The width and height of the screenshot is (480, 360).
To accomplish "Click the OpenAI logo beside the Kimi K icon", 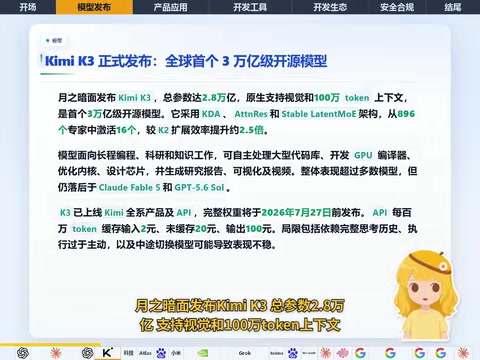I will click(x=87, y=353).
